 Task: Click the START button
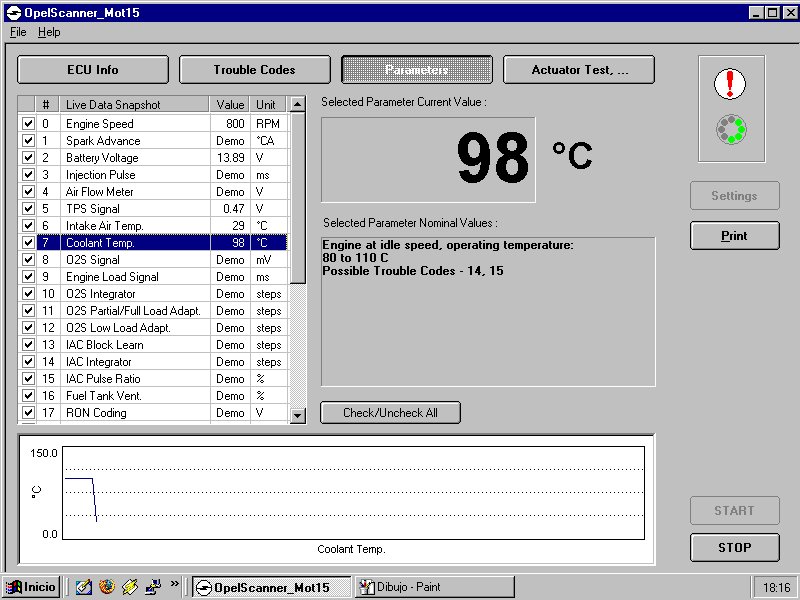[735, 510]
